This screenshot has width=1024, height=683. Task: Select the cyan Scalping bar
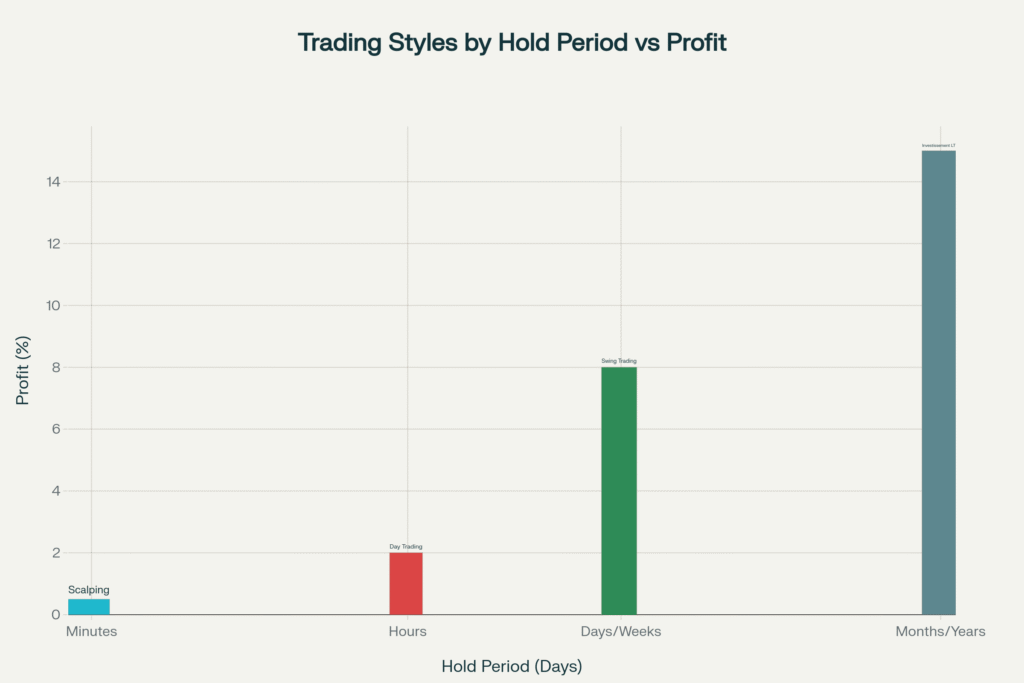[x=89, y=606]
